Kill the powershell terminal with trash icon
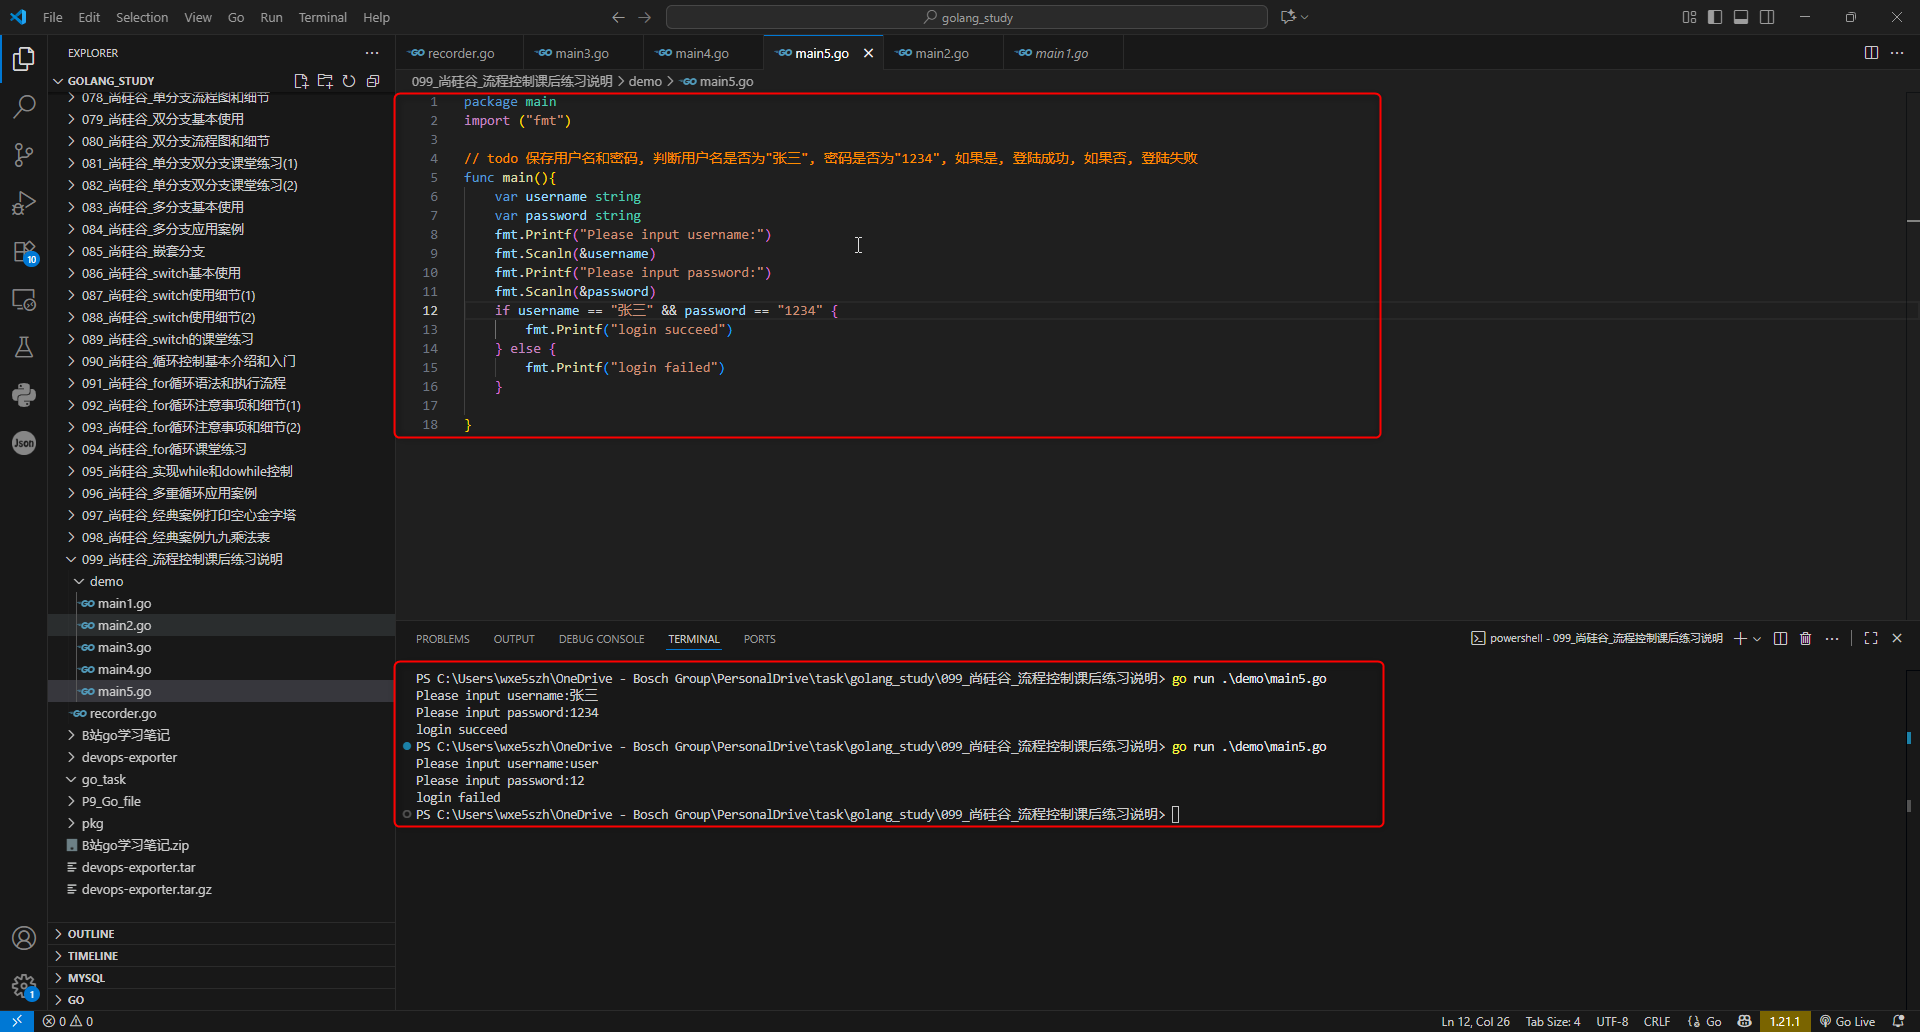Screen dimensions: 1920x1032 [1806, 638]
